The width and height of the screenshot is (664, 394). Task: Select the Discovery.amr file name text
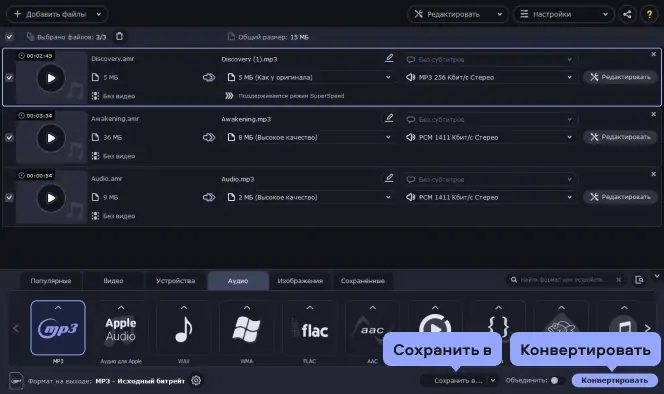coord(112,59)
